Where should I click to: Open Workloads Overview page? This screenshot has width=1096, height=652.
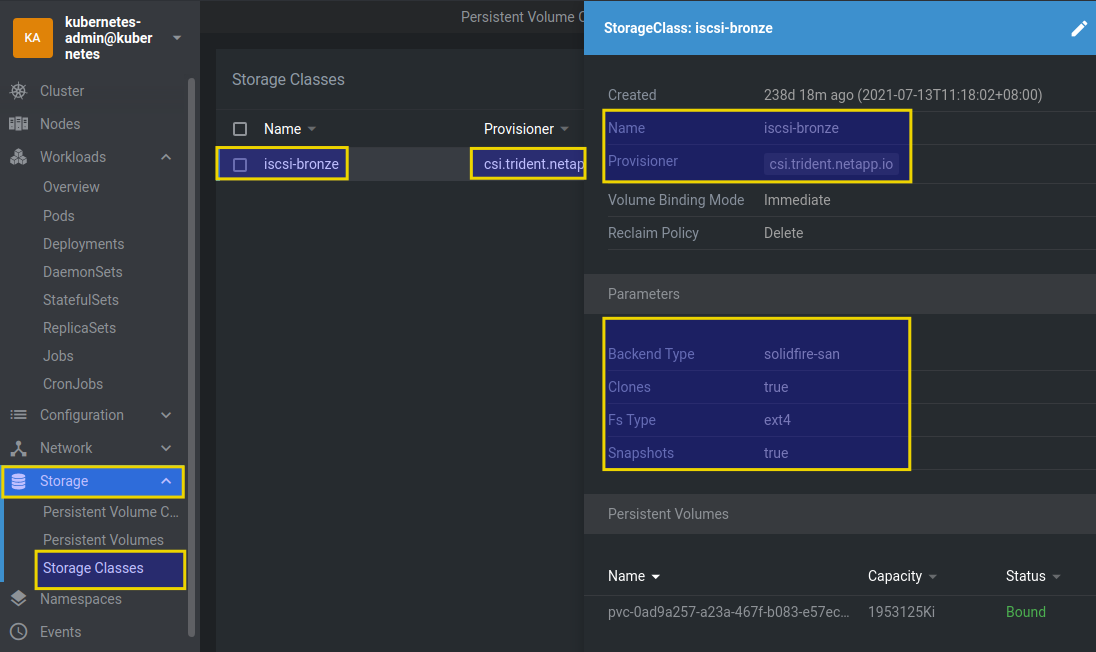coord(71,187)
